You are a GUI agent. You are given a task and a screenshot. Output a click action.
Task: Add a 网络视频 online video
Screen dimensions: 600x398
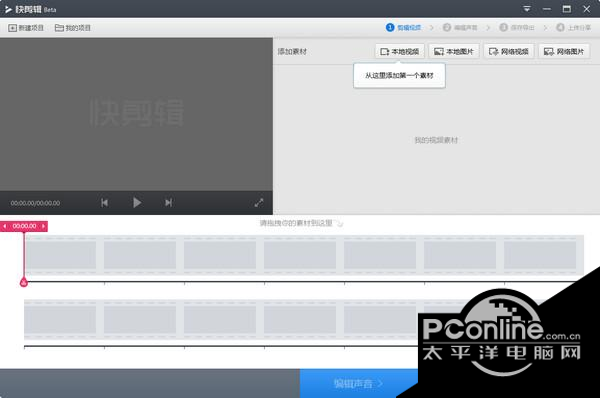(509, 51)
